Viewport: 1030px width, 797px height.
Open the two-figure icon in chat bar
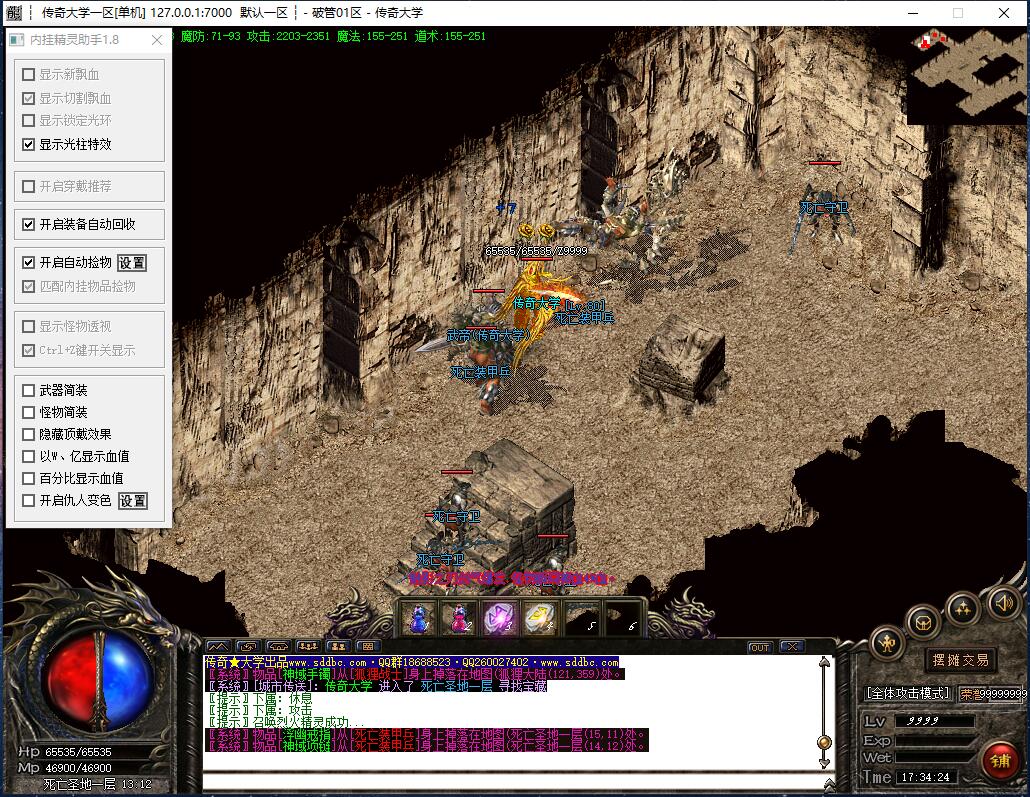338,647
